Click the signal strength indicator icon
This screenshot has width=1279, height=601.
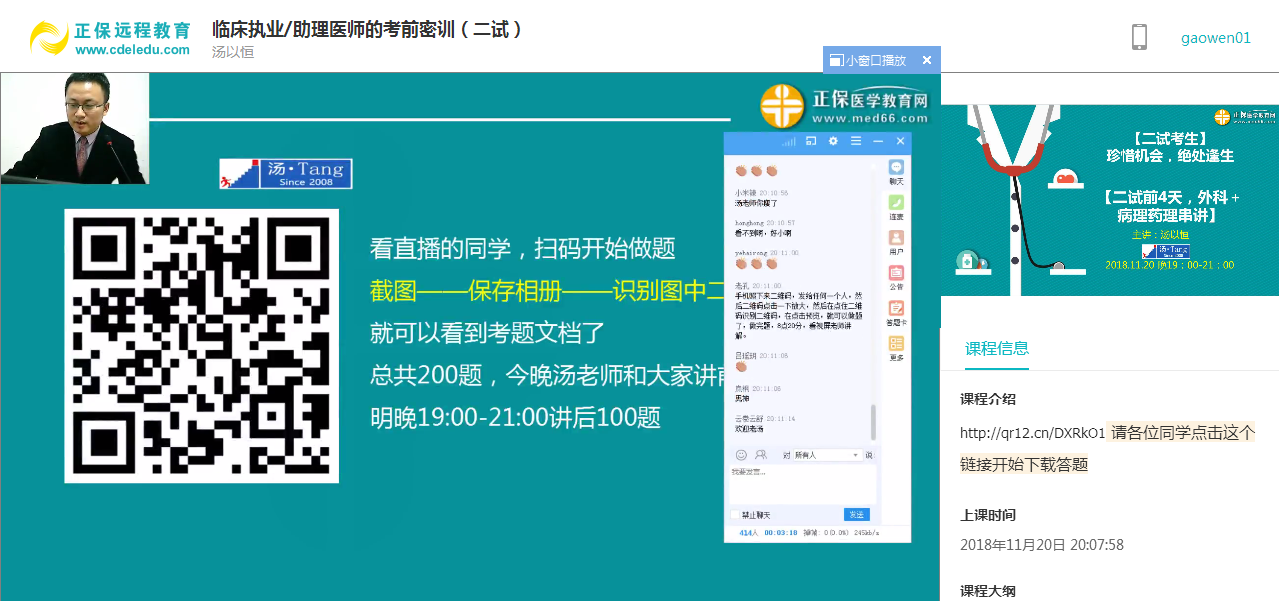[789, 141]
